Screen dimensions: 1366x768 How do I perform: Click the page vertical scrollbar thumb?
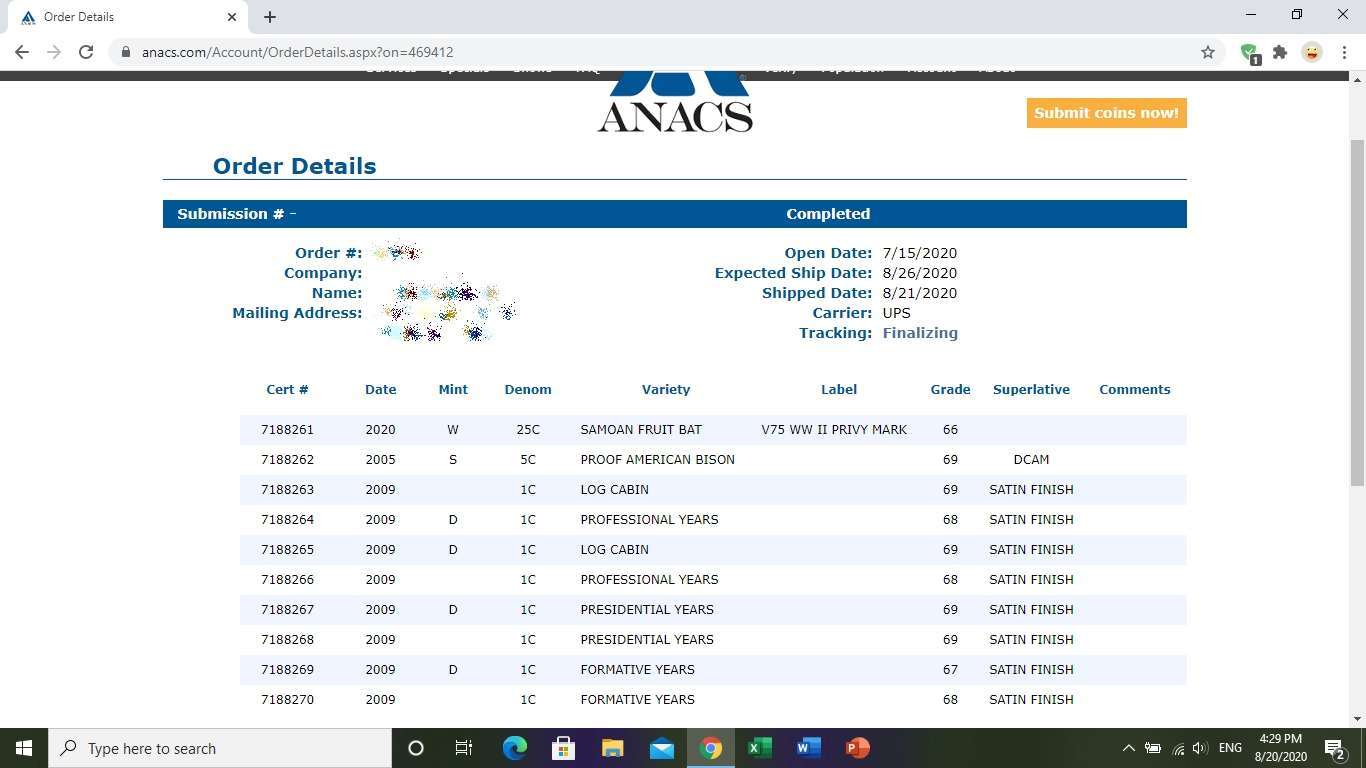pos(1357,314)
